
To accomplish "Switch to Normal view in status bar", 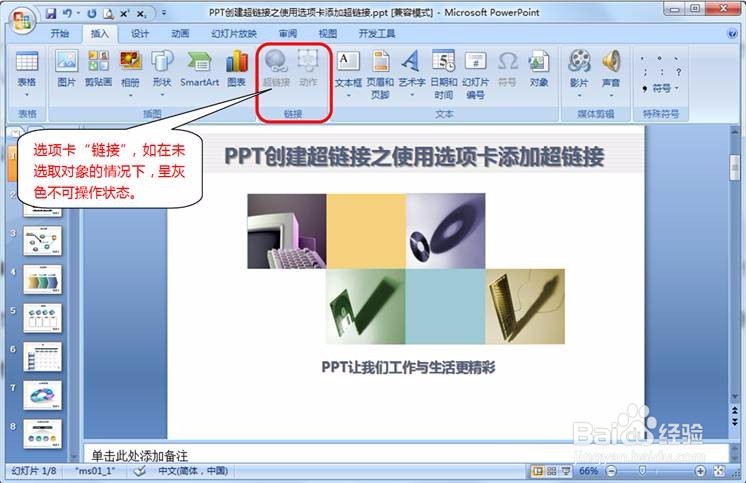I will click(x=538, y=471).
